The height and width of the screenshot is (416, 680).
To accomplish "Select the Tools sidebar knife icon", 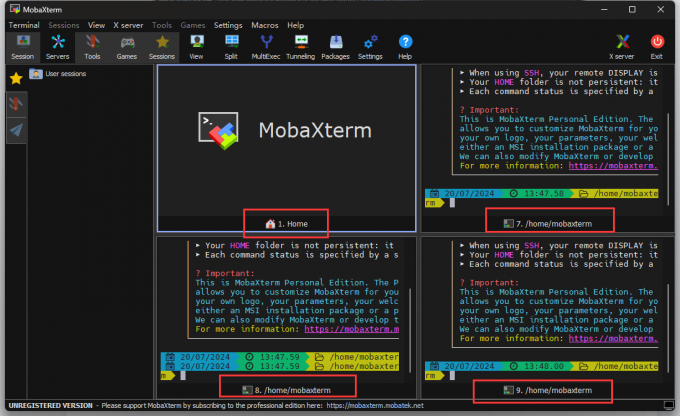I will (16, 105).
